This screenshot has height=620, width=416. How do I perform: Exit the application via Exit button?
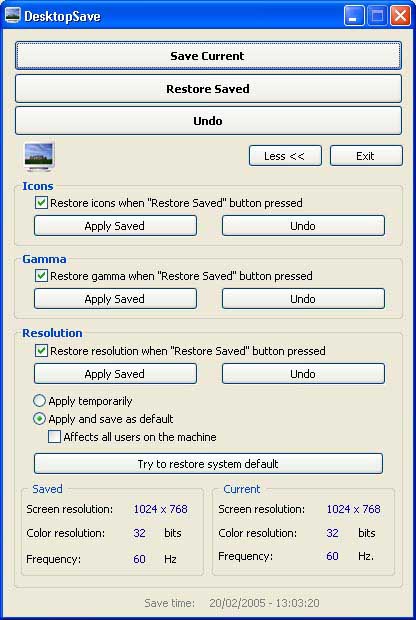coord(366,156)
